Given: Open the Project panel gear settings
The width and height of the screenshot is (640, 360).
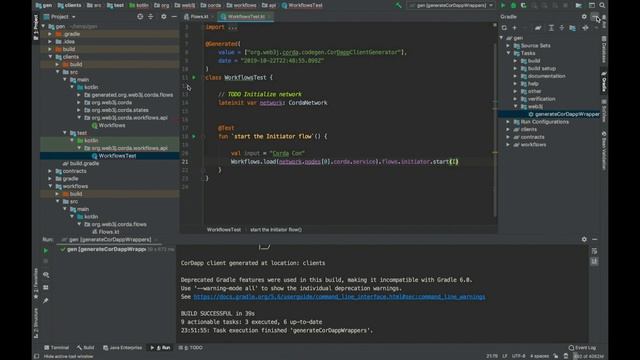Looking at the screenshot, I should click(164, 17).
